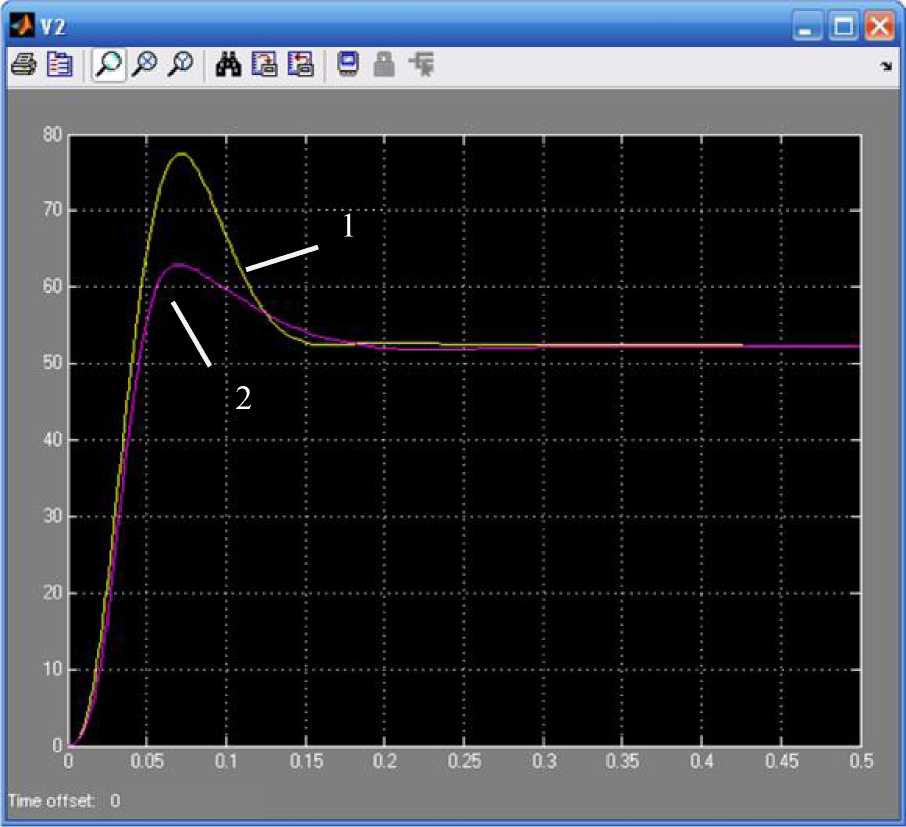Click the 0.05 label on the x-axis
The image size is (906, 827).
pyautogui.click(x=147, y=761)
